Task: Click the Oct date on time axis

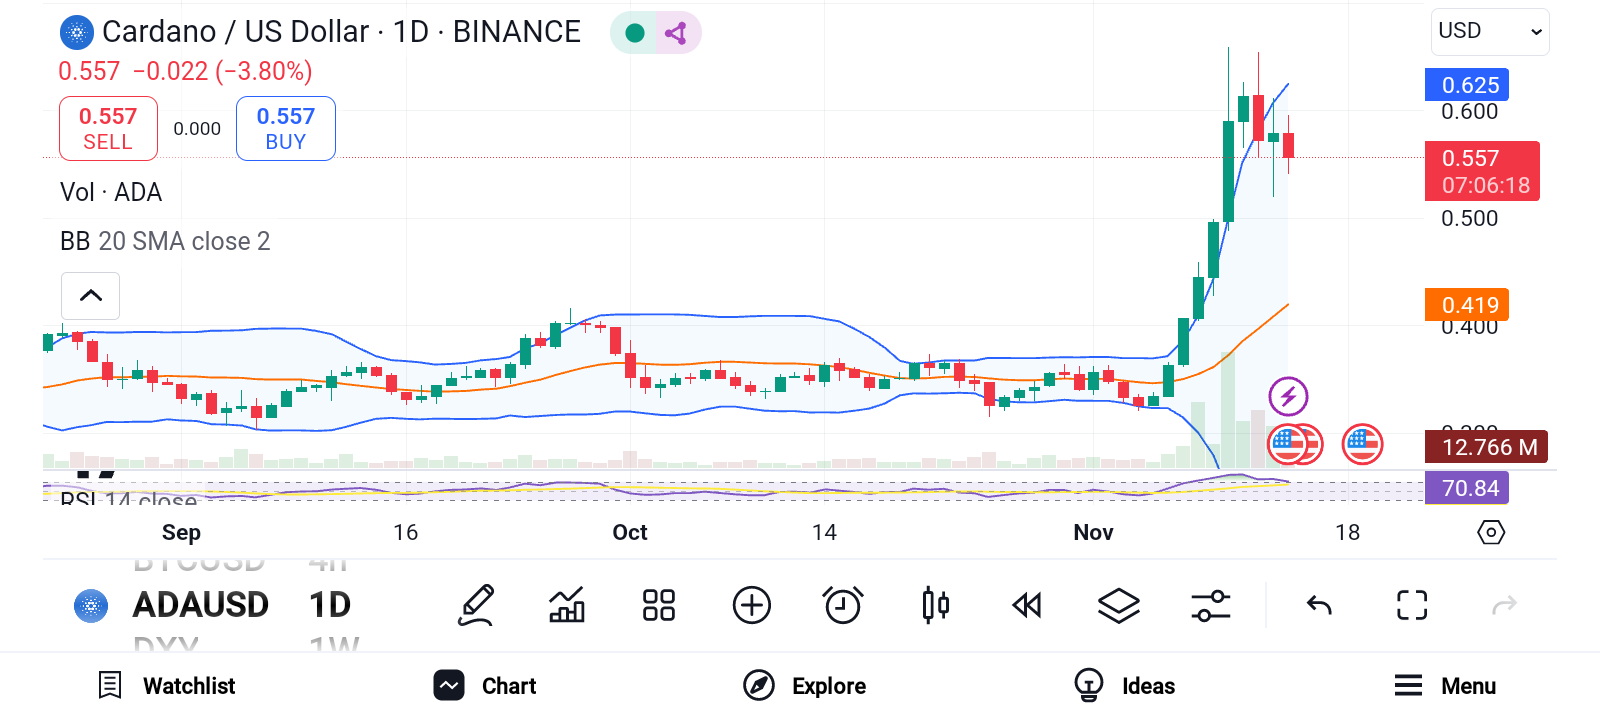Action: point(630,532)
